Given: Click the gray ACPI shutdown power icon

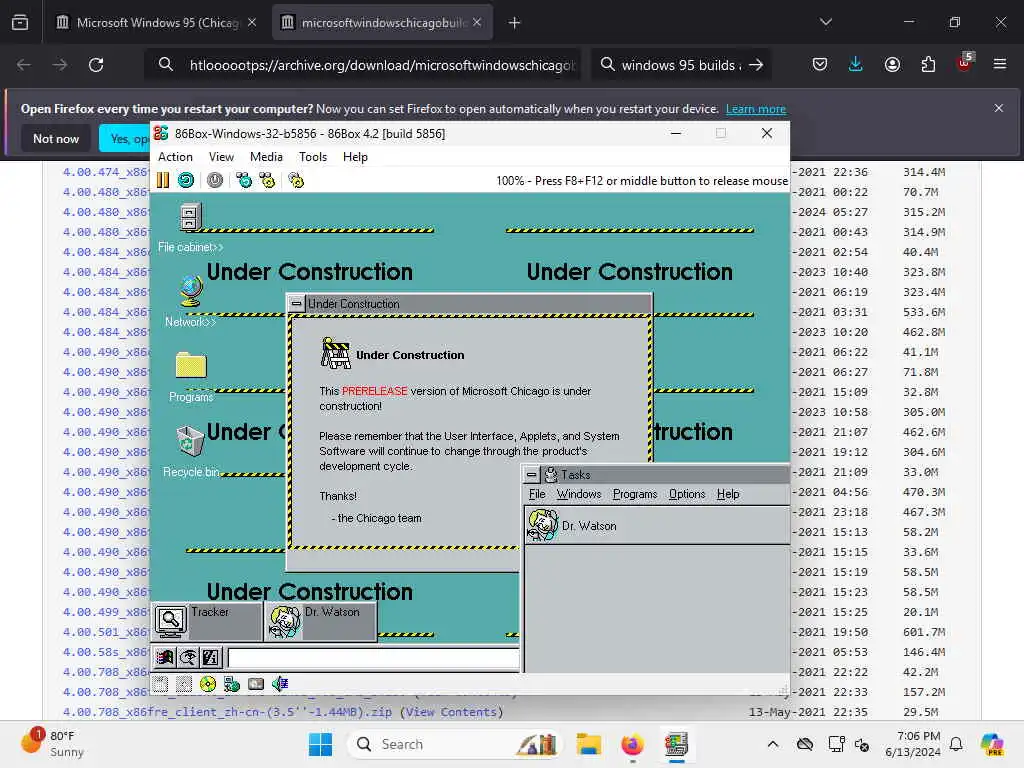Looking at the screenshot, I should 215,180.
